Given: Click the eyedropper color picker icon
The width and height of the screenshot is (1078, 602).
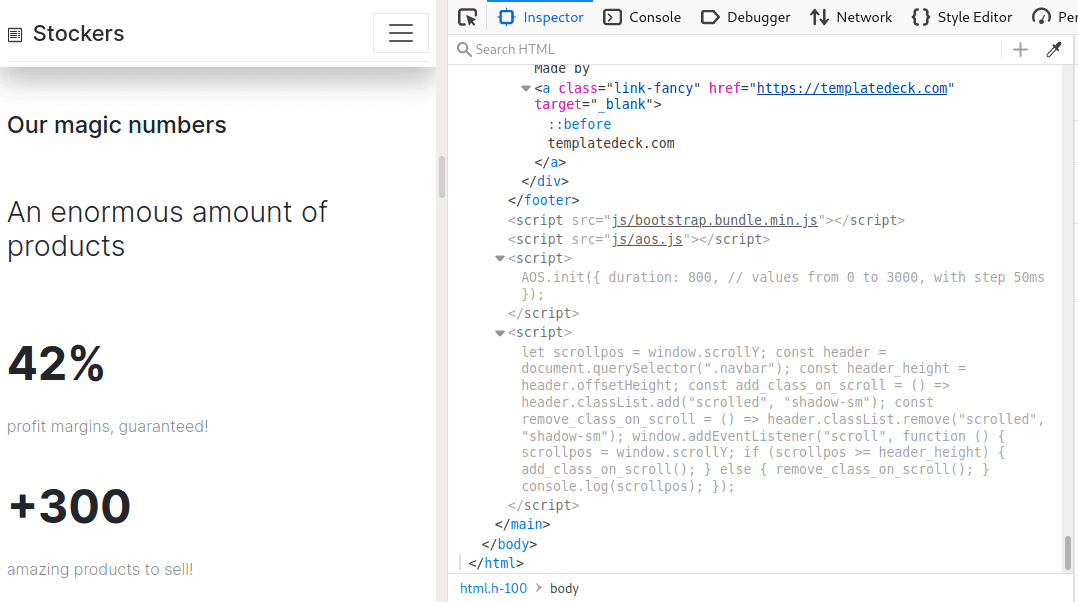Looking at the screenshot, I should click(x=1053, y=49).
